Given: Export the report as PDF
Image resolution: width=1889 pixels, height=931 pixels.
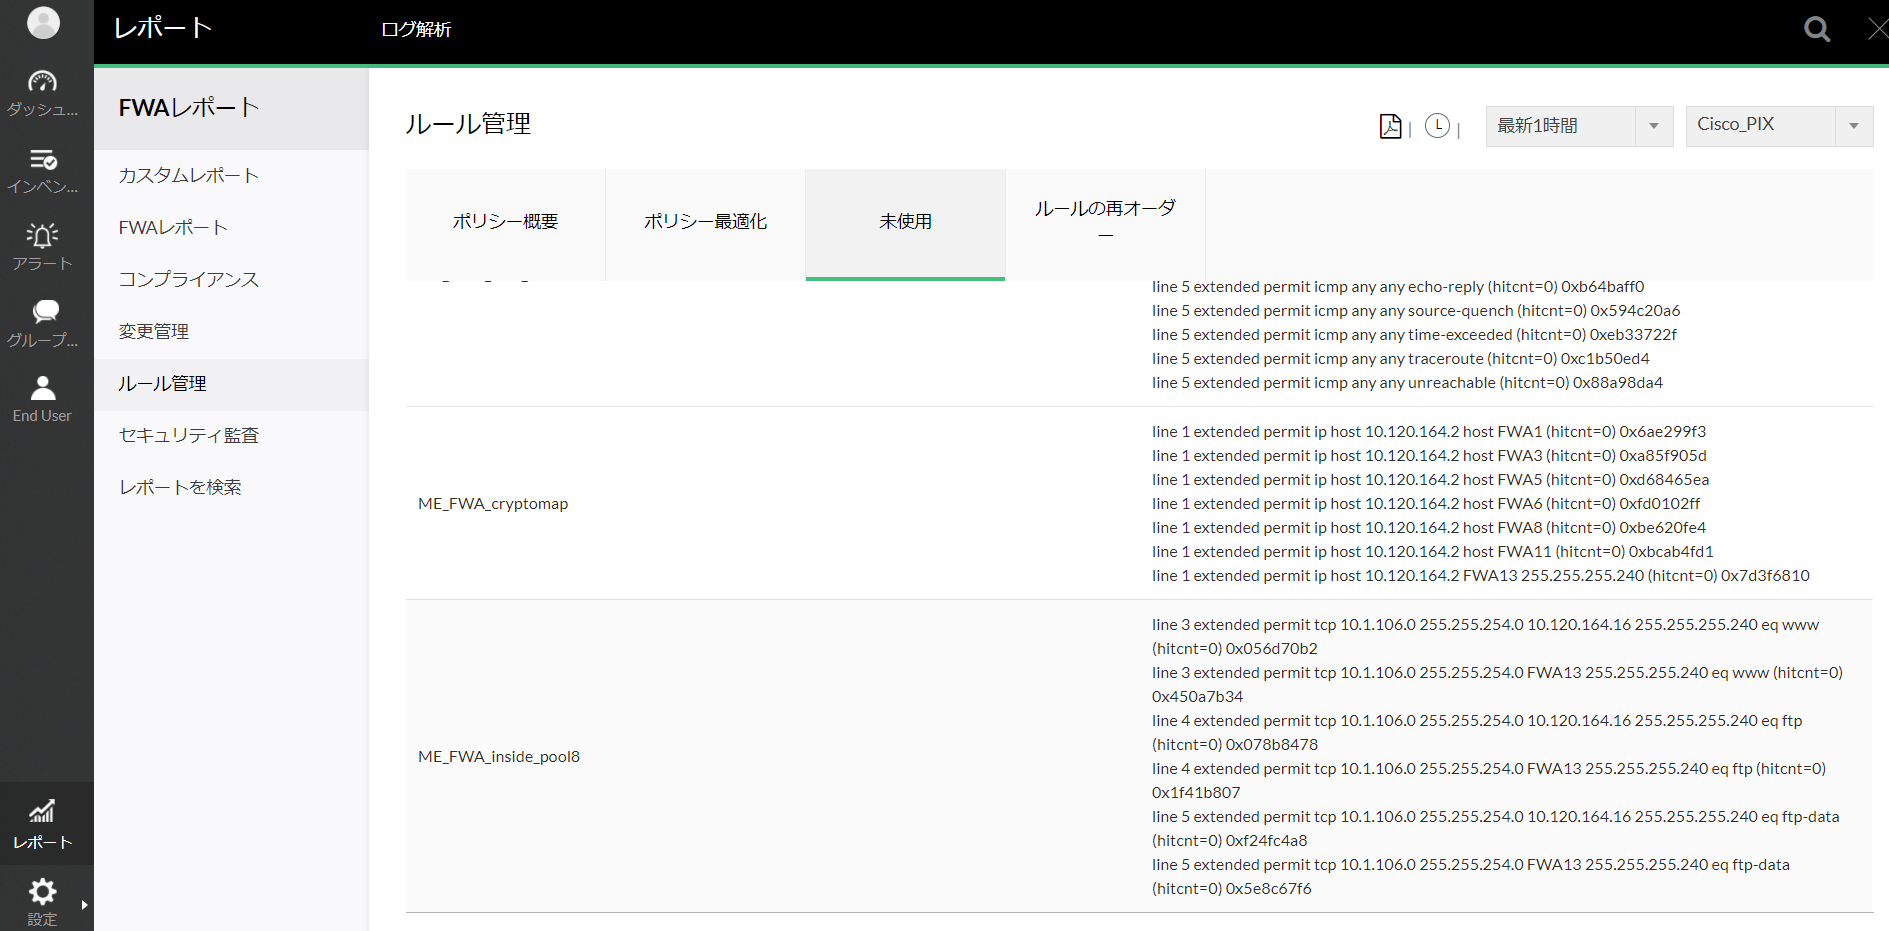Looking at the screenshot, I should tap(1390, 126).
